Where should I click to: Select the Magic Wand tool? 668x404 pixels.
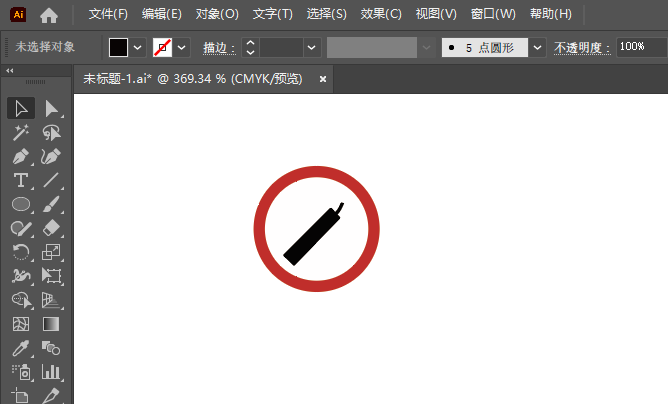[21, 133]
